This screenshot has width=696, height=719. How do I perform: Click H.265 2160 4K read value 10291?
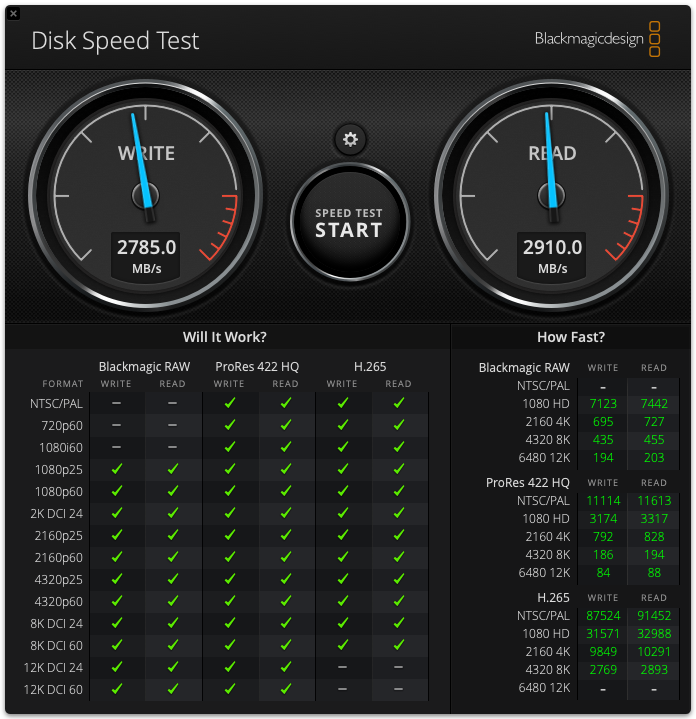[654, 652]
